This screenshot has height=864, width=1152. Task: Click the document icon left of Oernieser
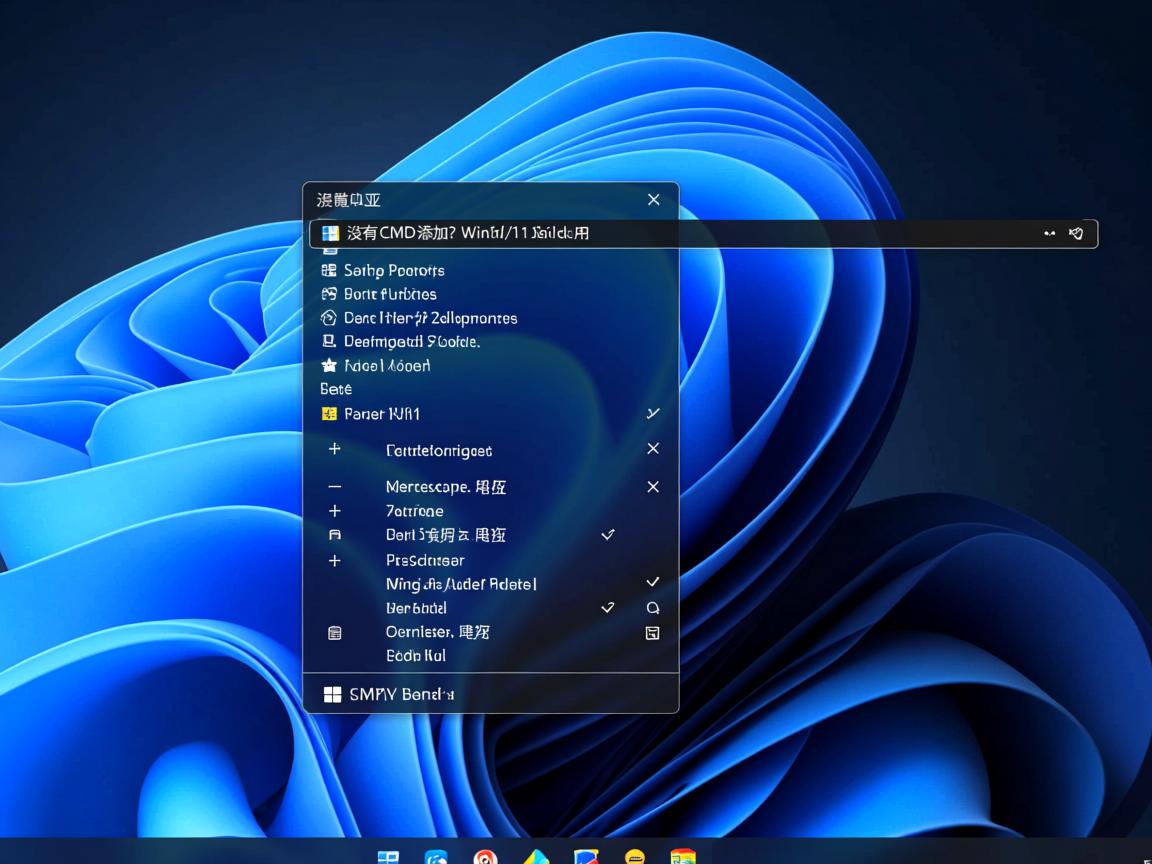pyautogui.click(x=335, y=633)
